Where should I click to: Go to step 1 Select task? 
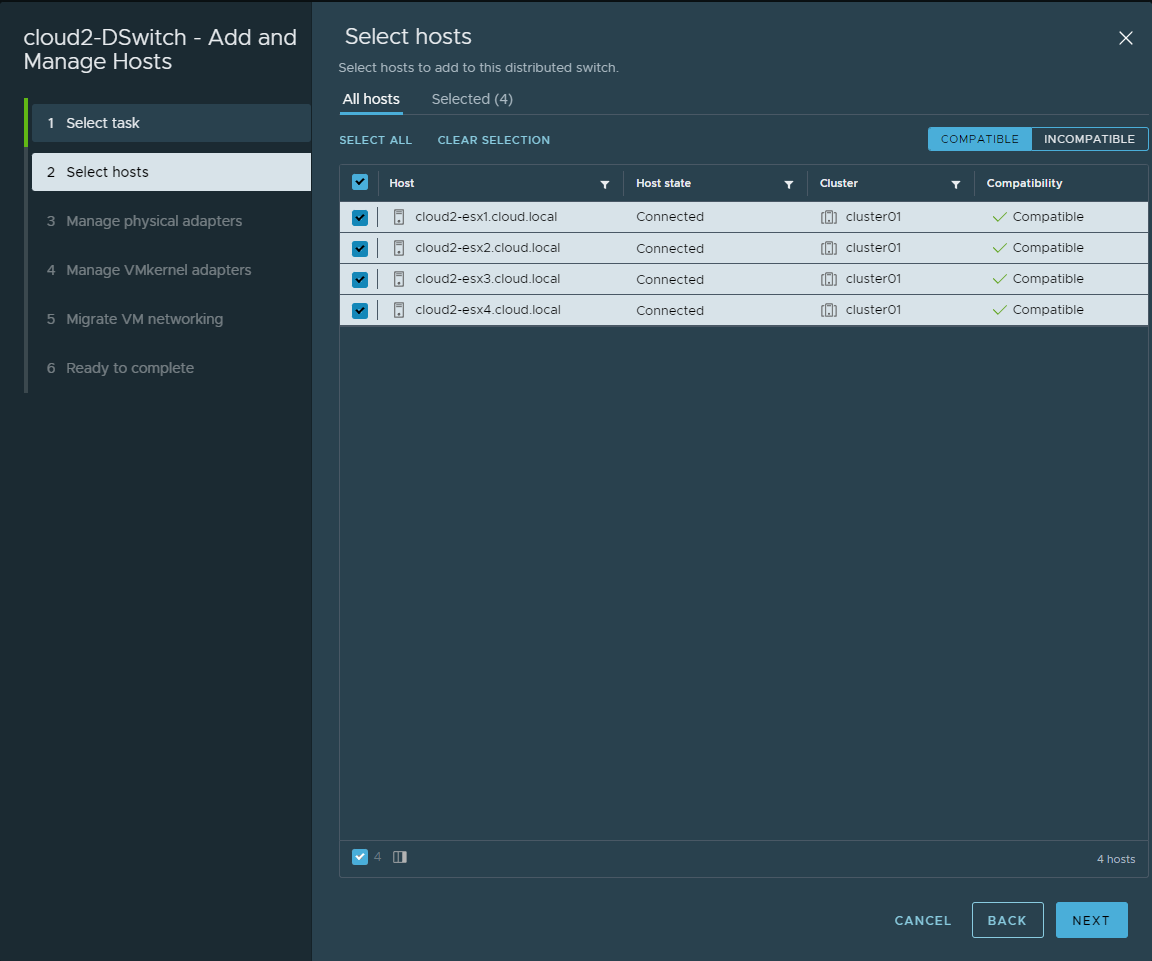pos(171,123)
